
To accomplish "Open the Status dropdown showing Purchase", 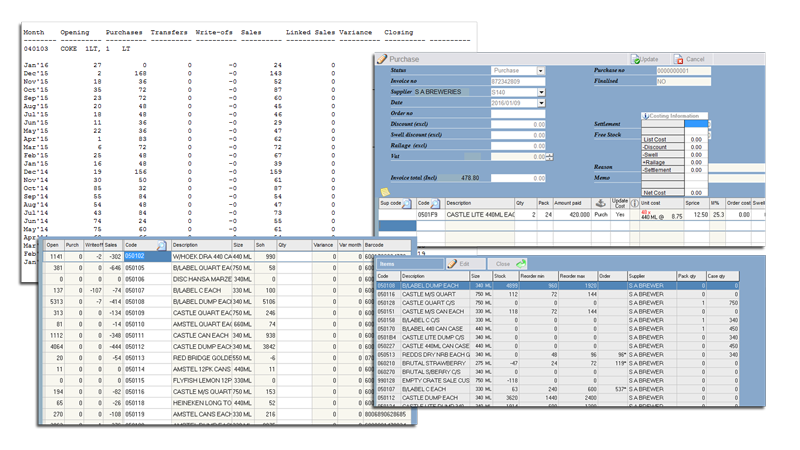I will point(540,70).
